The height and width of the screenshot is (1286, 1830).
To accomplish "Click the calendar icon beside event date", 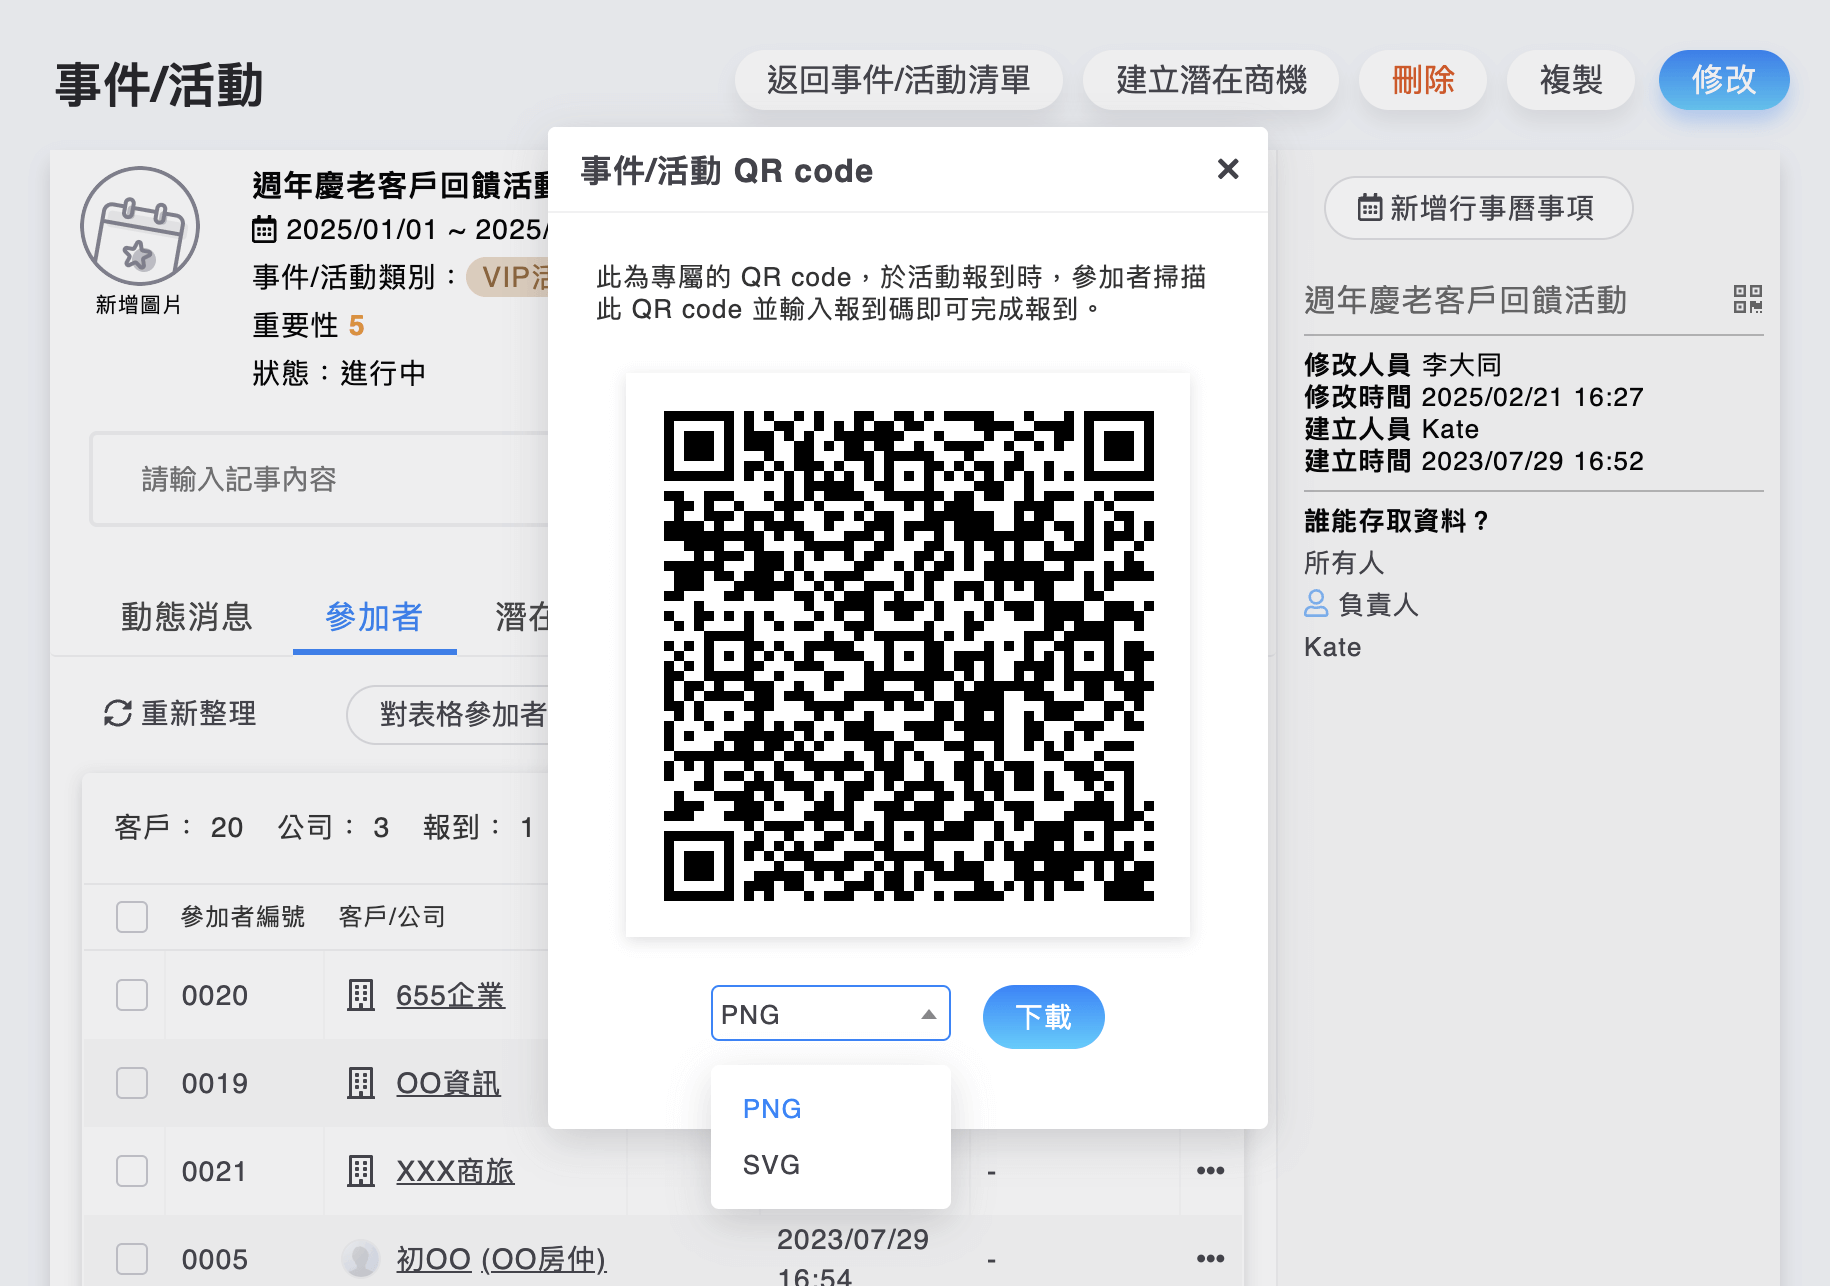I will coord(264,230).
